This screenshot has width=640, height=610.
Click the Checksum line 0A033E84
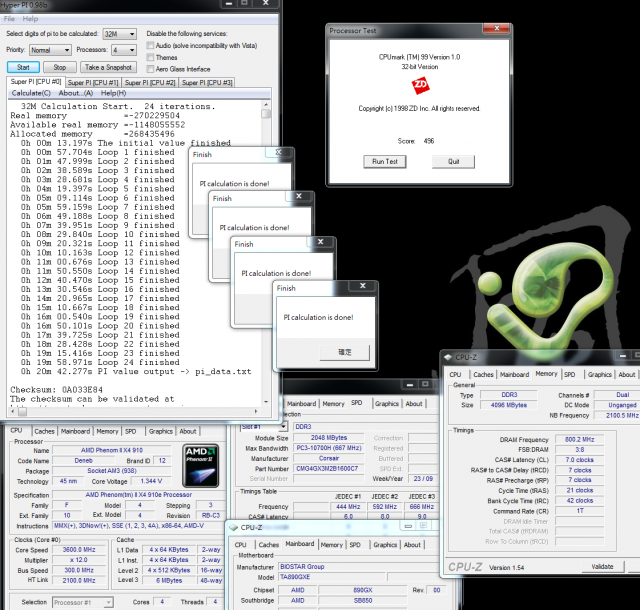click(x=56, y=390)
